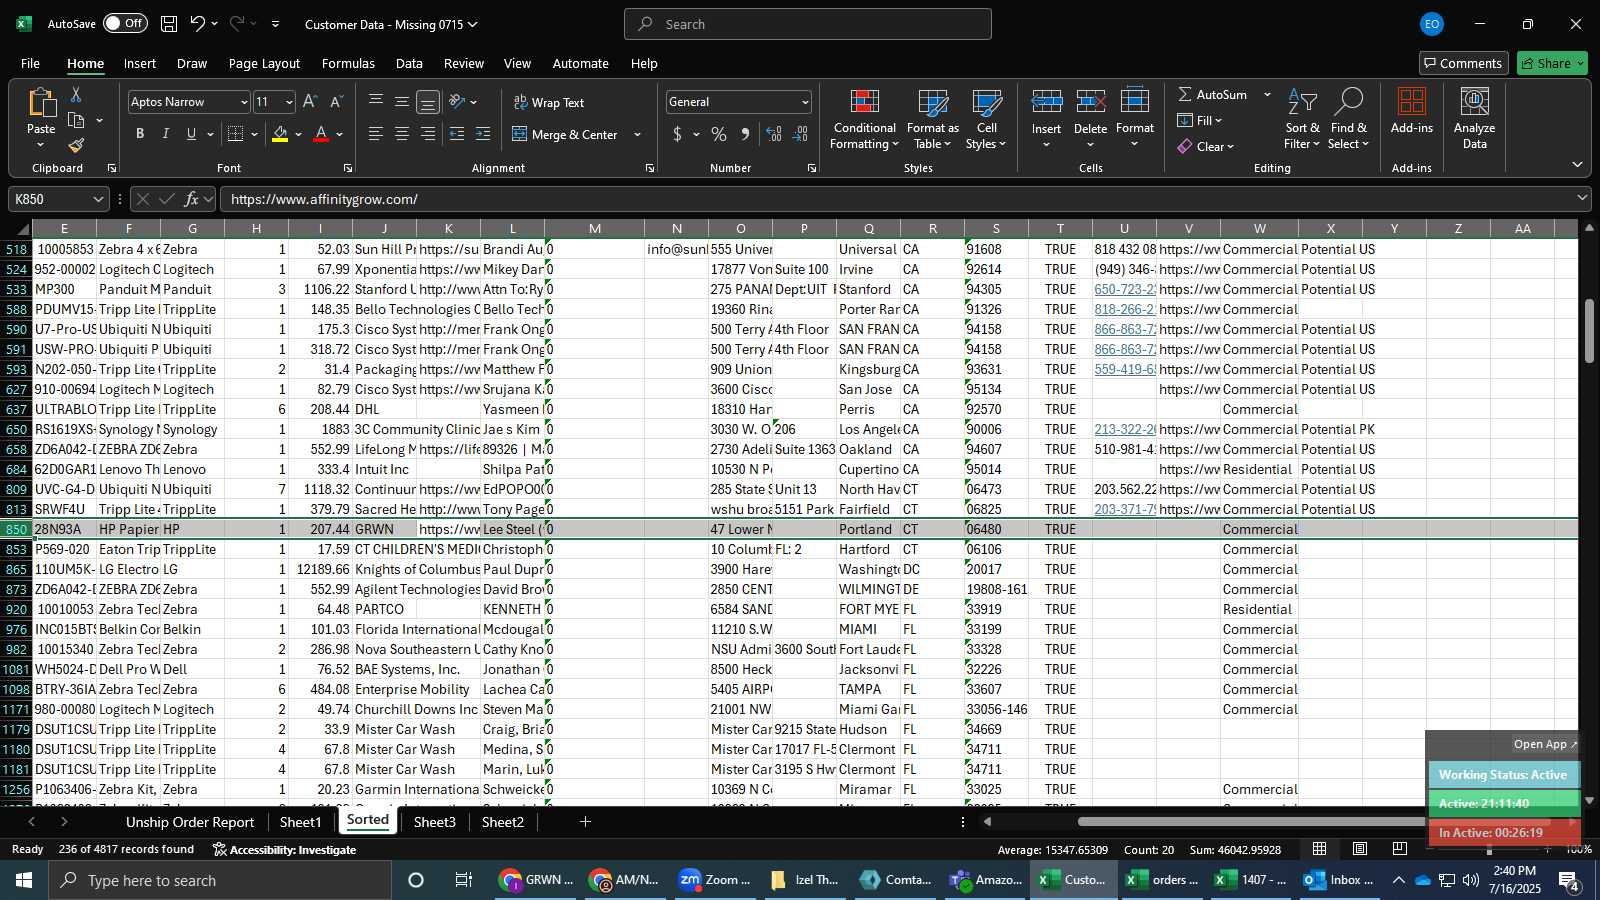The height and width of the screenshot is (900, 1600).
Task: Toggle Wrap Text
Action: [549, 103]
